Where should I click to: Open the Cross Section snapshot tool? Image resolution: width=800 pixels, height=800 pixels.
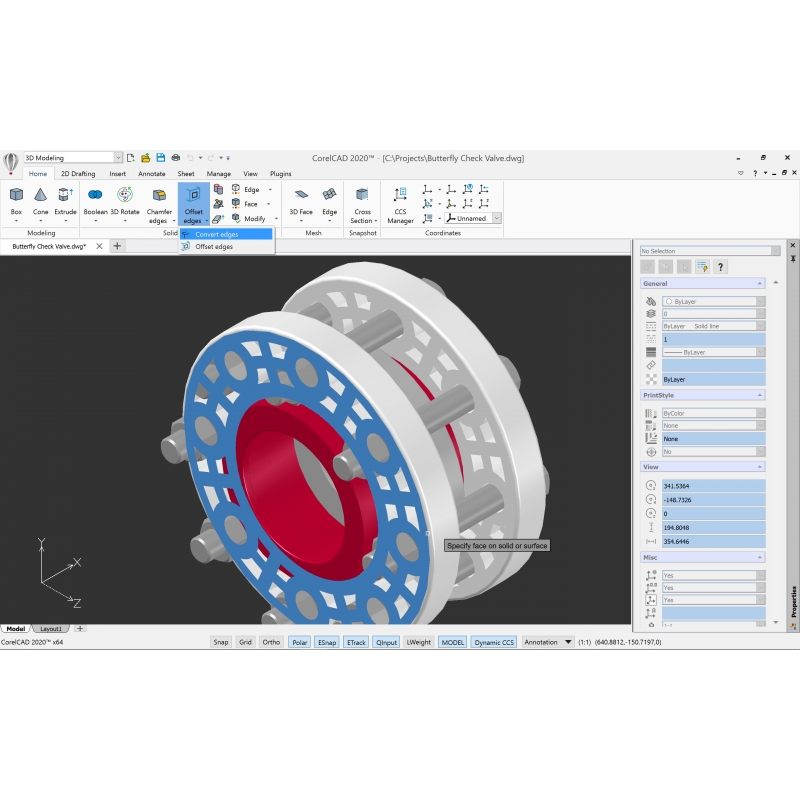tap(363, 204)
